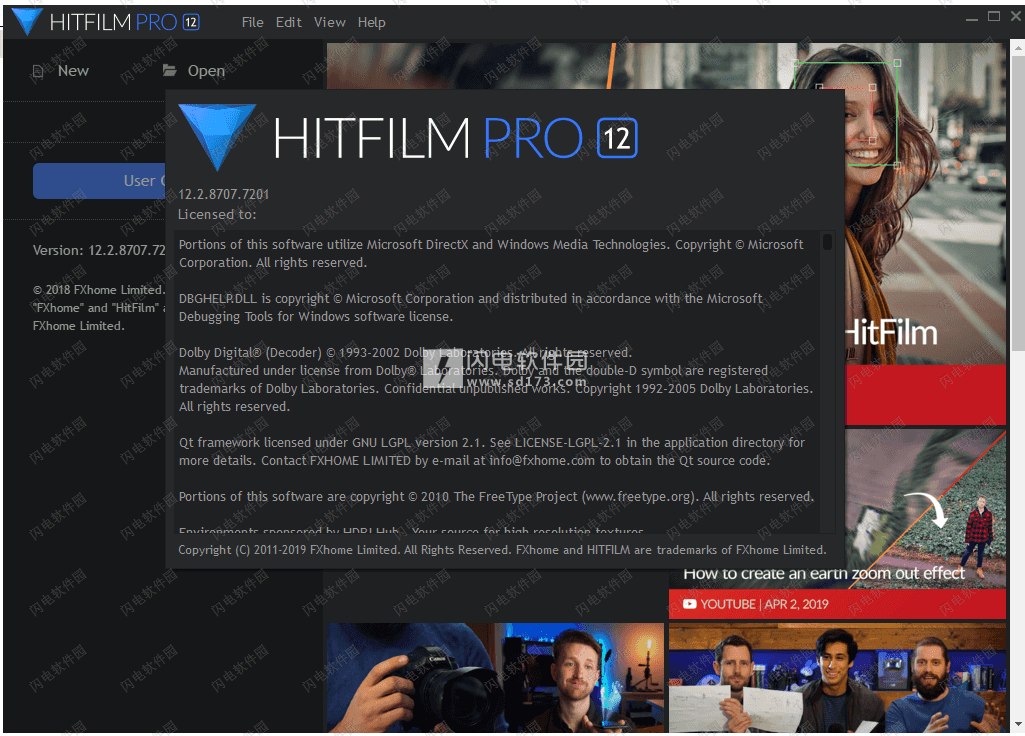1025x736 pixels.
Task: Click the Version text in left sidebar
Action: pos(99,250)
